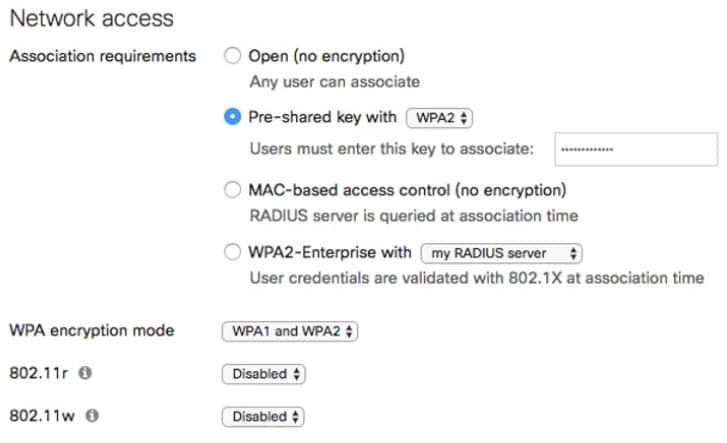Image resolution: width=727 pixels, height=443 pixels.
Task: Click the "Network access" section heading
Action: tap(91, 18)
